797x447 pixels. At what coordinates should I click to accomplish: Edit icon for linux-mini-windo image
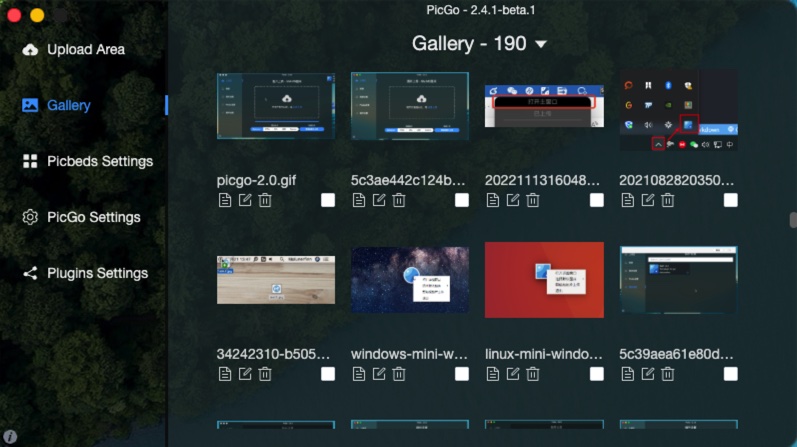(x=513, y=374)
